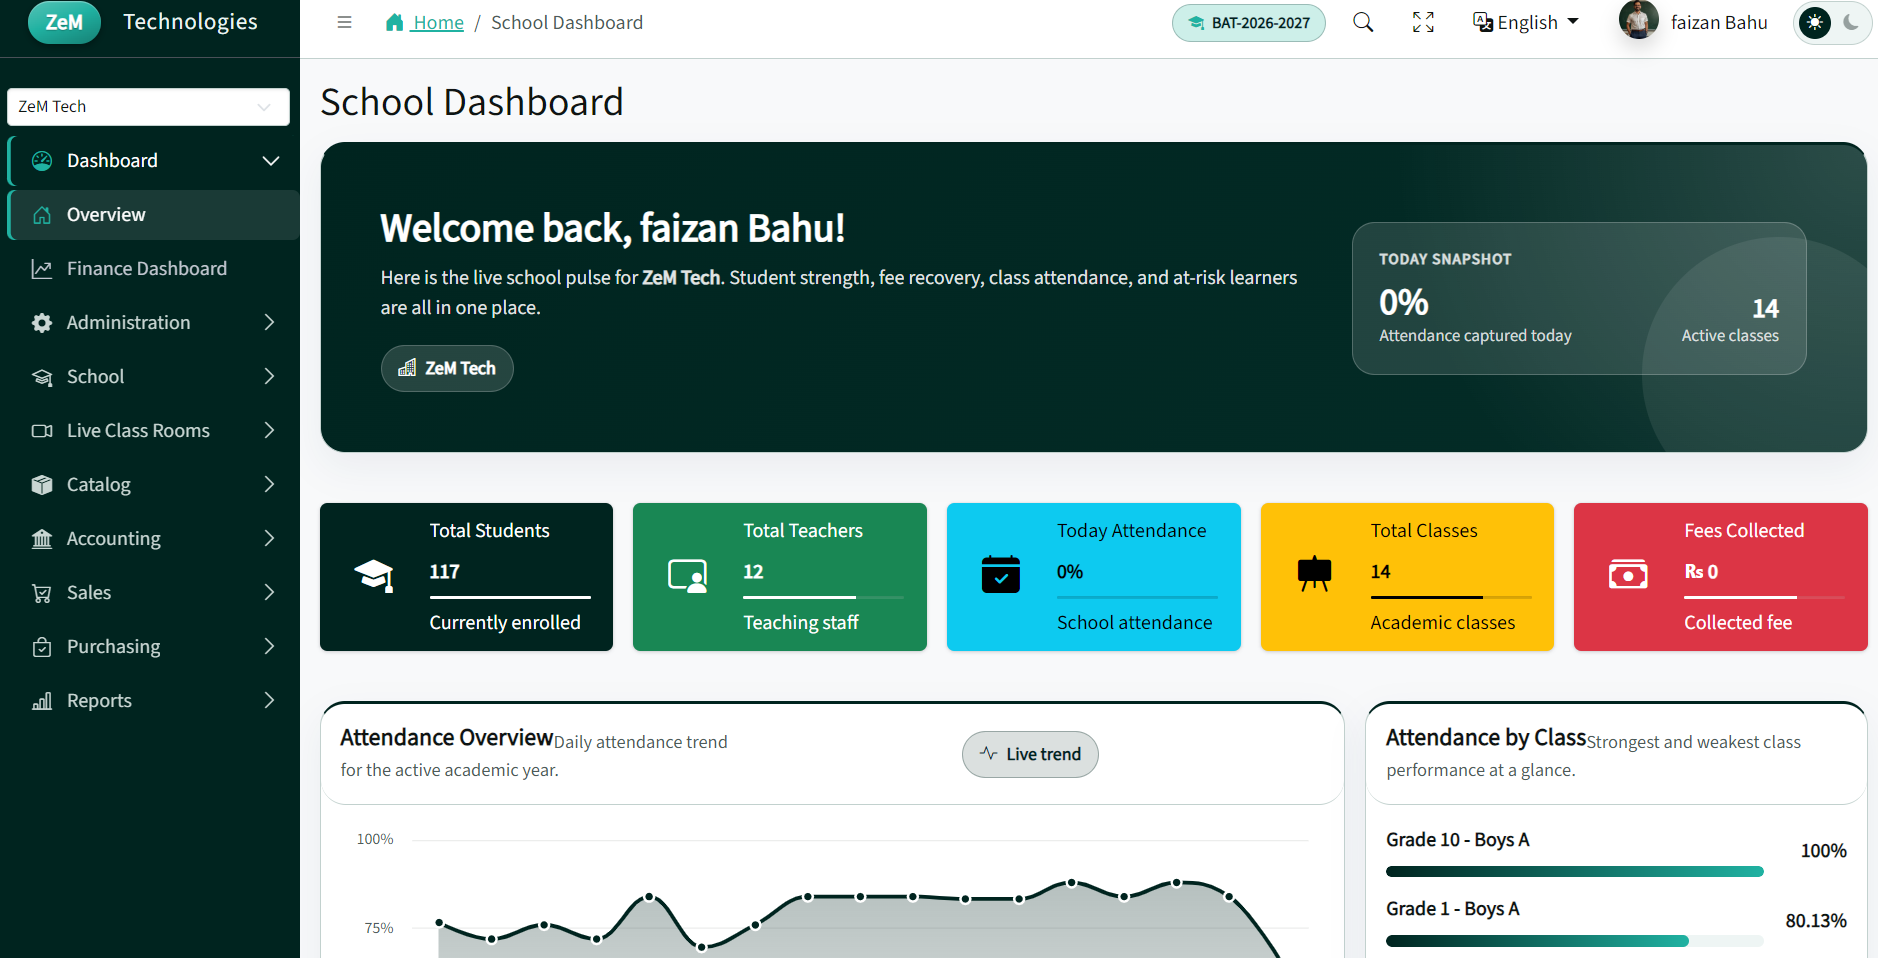The width and height of the screenshot is (1878, 958).
Task: Click the Dashboard palette icon in sidebar
Action: tap(42, 161)
